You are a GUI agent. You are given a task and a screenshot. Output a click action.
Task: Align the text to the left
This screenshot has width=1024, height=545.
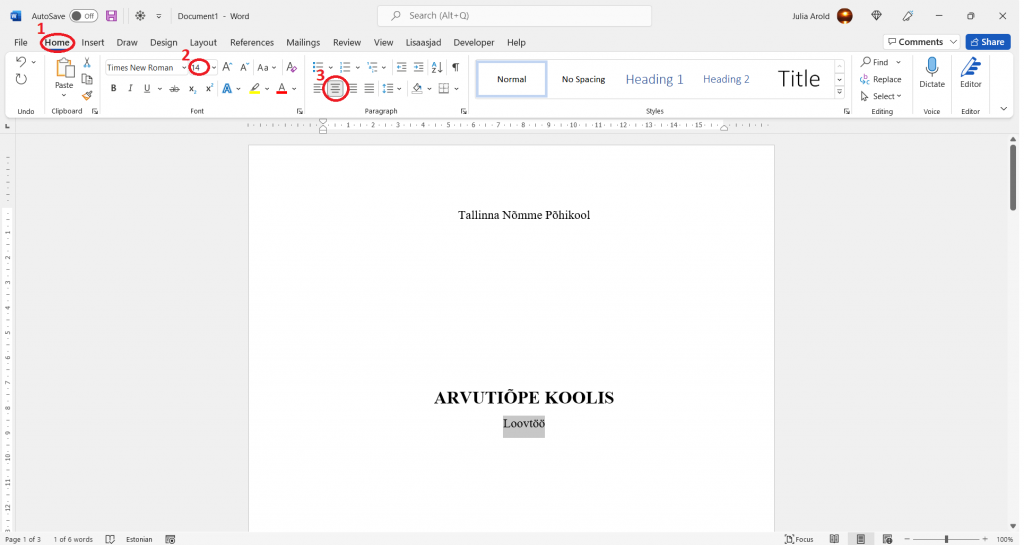(x=318, y=89)
